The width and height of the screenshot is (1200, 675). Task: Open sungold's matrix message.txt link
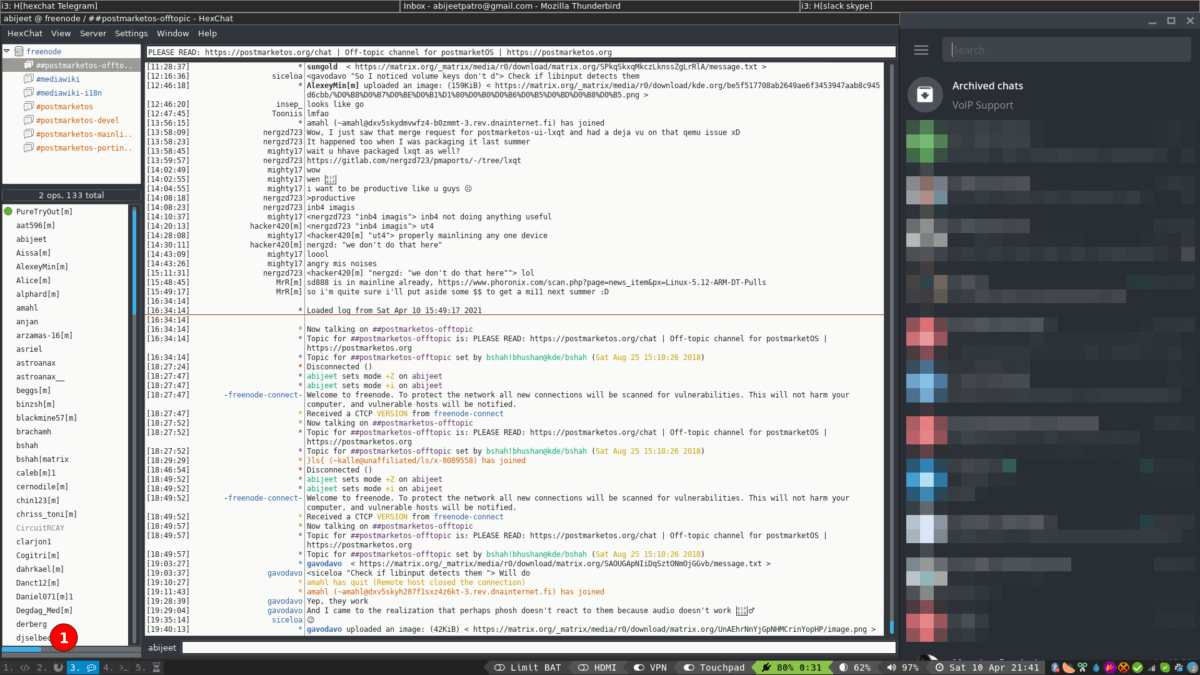click(x=559, y=66)
